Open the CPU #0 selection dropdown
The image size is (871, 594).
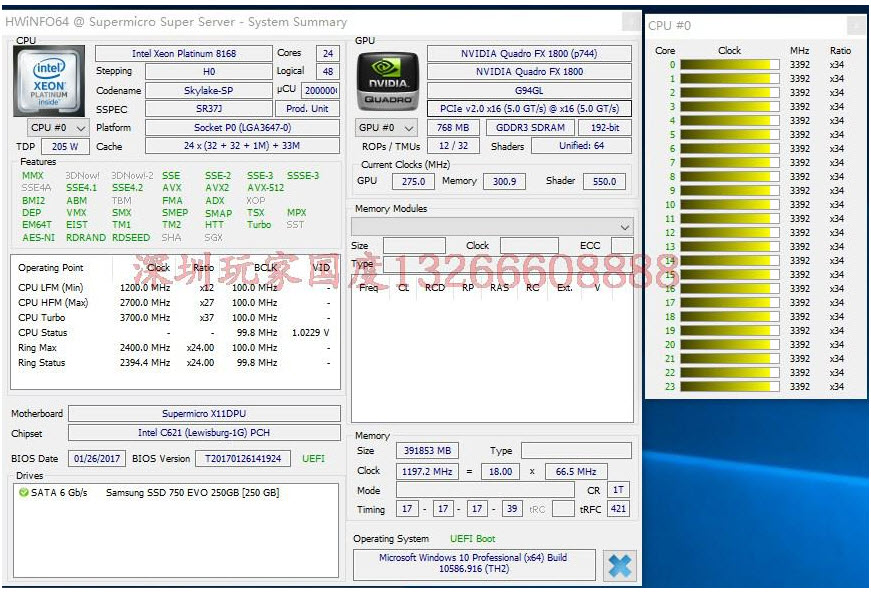[x=56, y=127]
